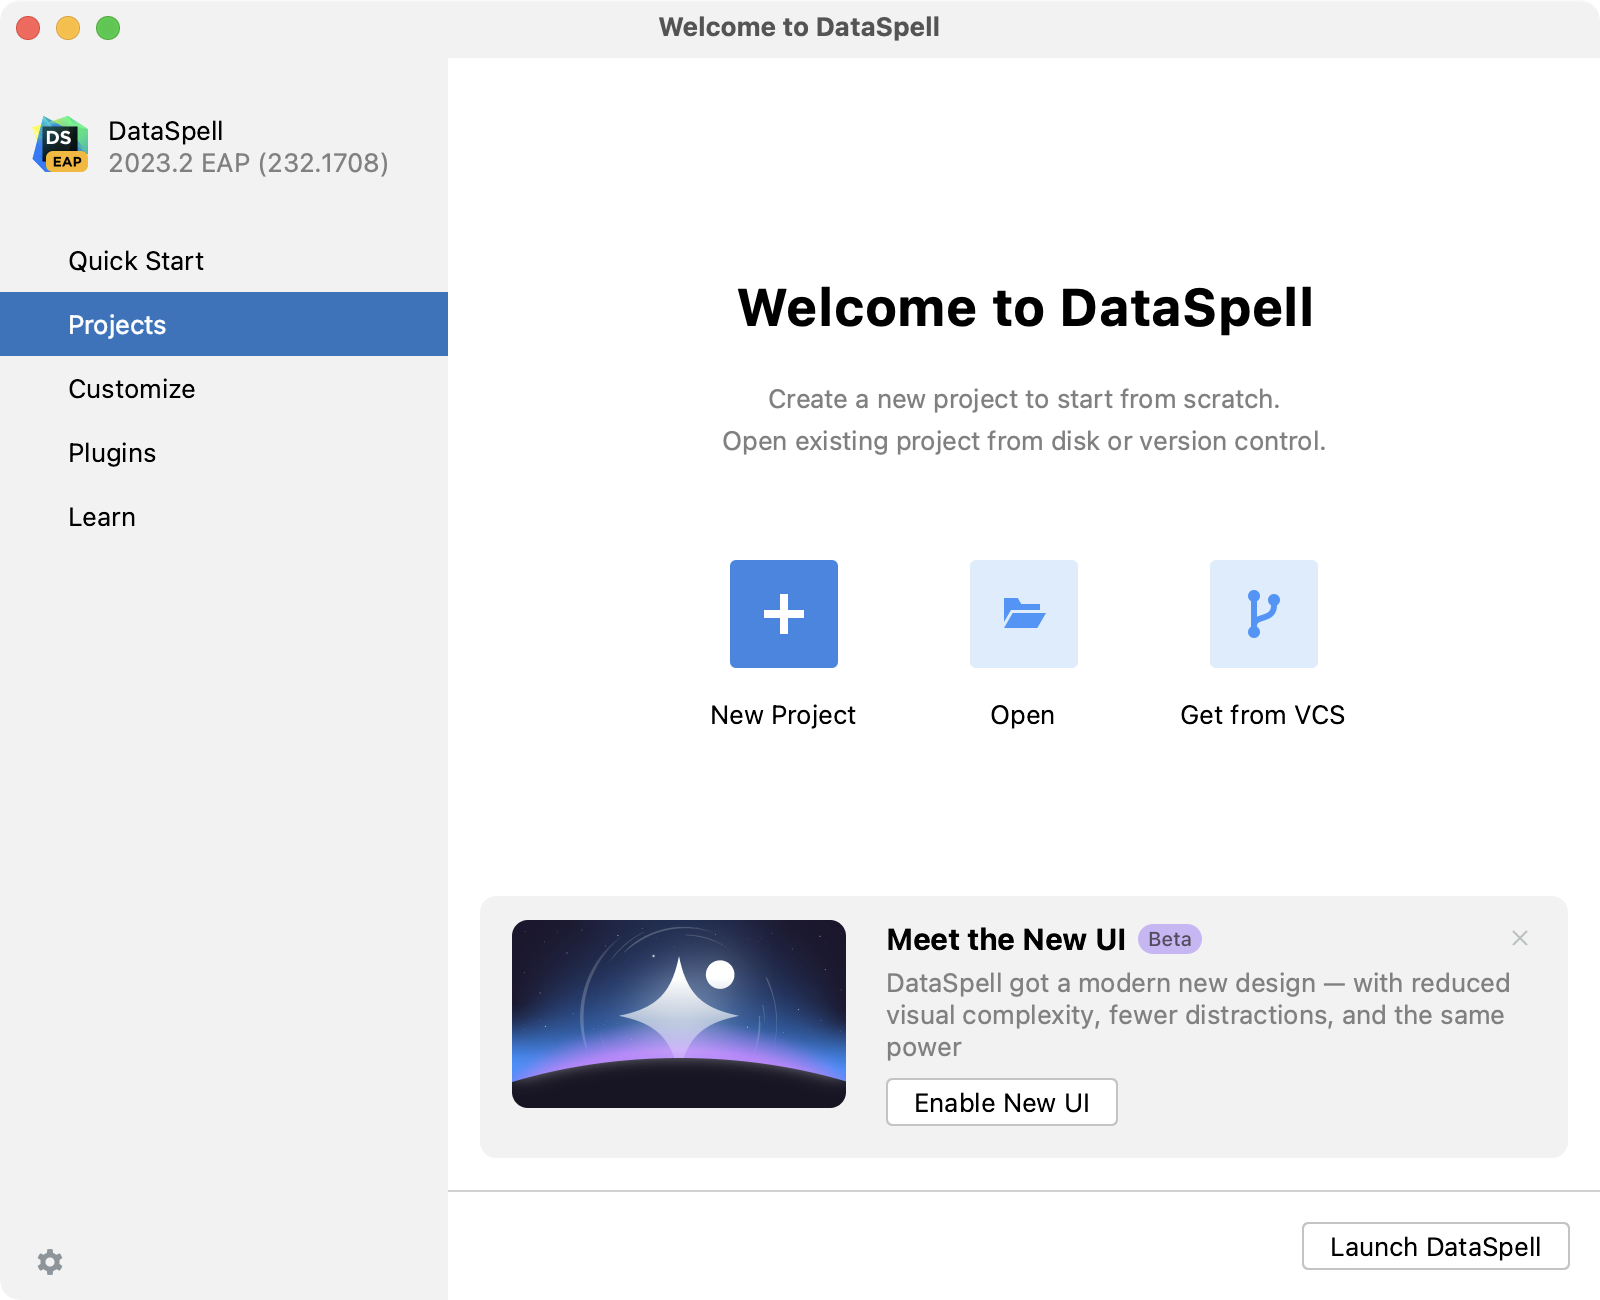Click the Get from VCS branch icon

click(1264, 614)
